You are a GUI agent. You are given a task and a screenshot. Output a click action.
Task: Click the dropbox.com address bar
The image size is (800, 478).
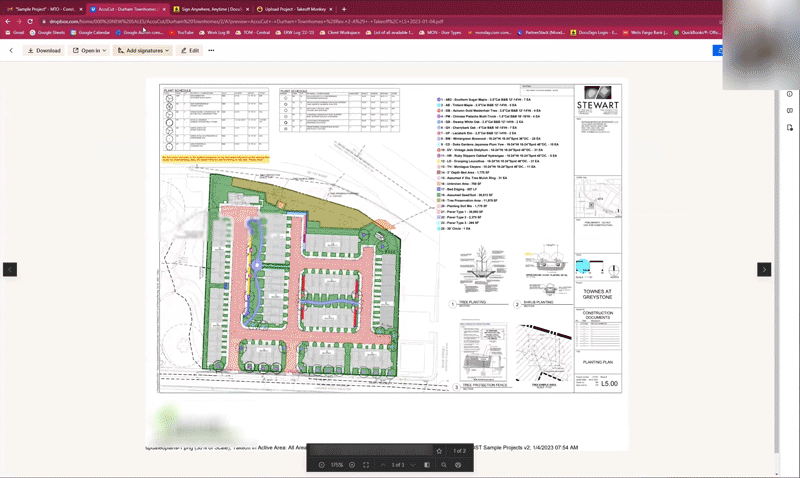click(x=378, y=21)
